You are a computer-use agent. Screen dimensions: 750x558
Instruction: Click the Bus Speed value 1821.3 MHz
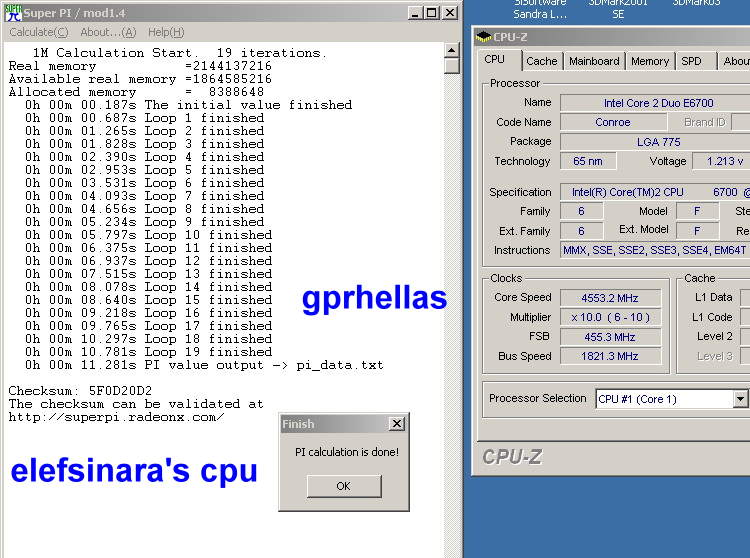coord(610,356)
